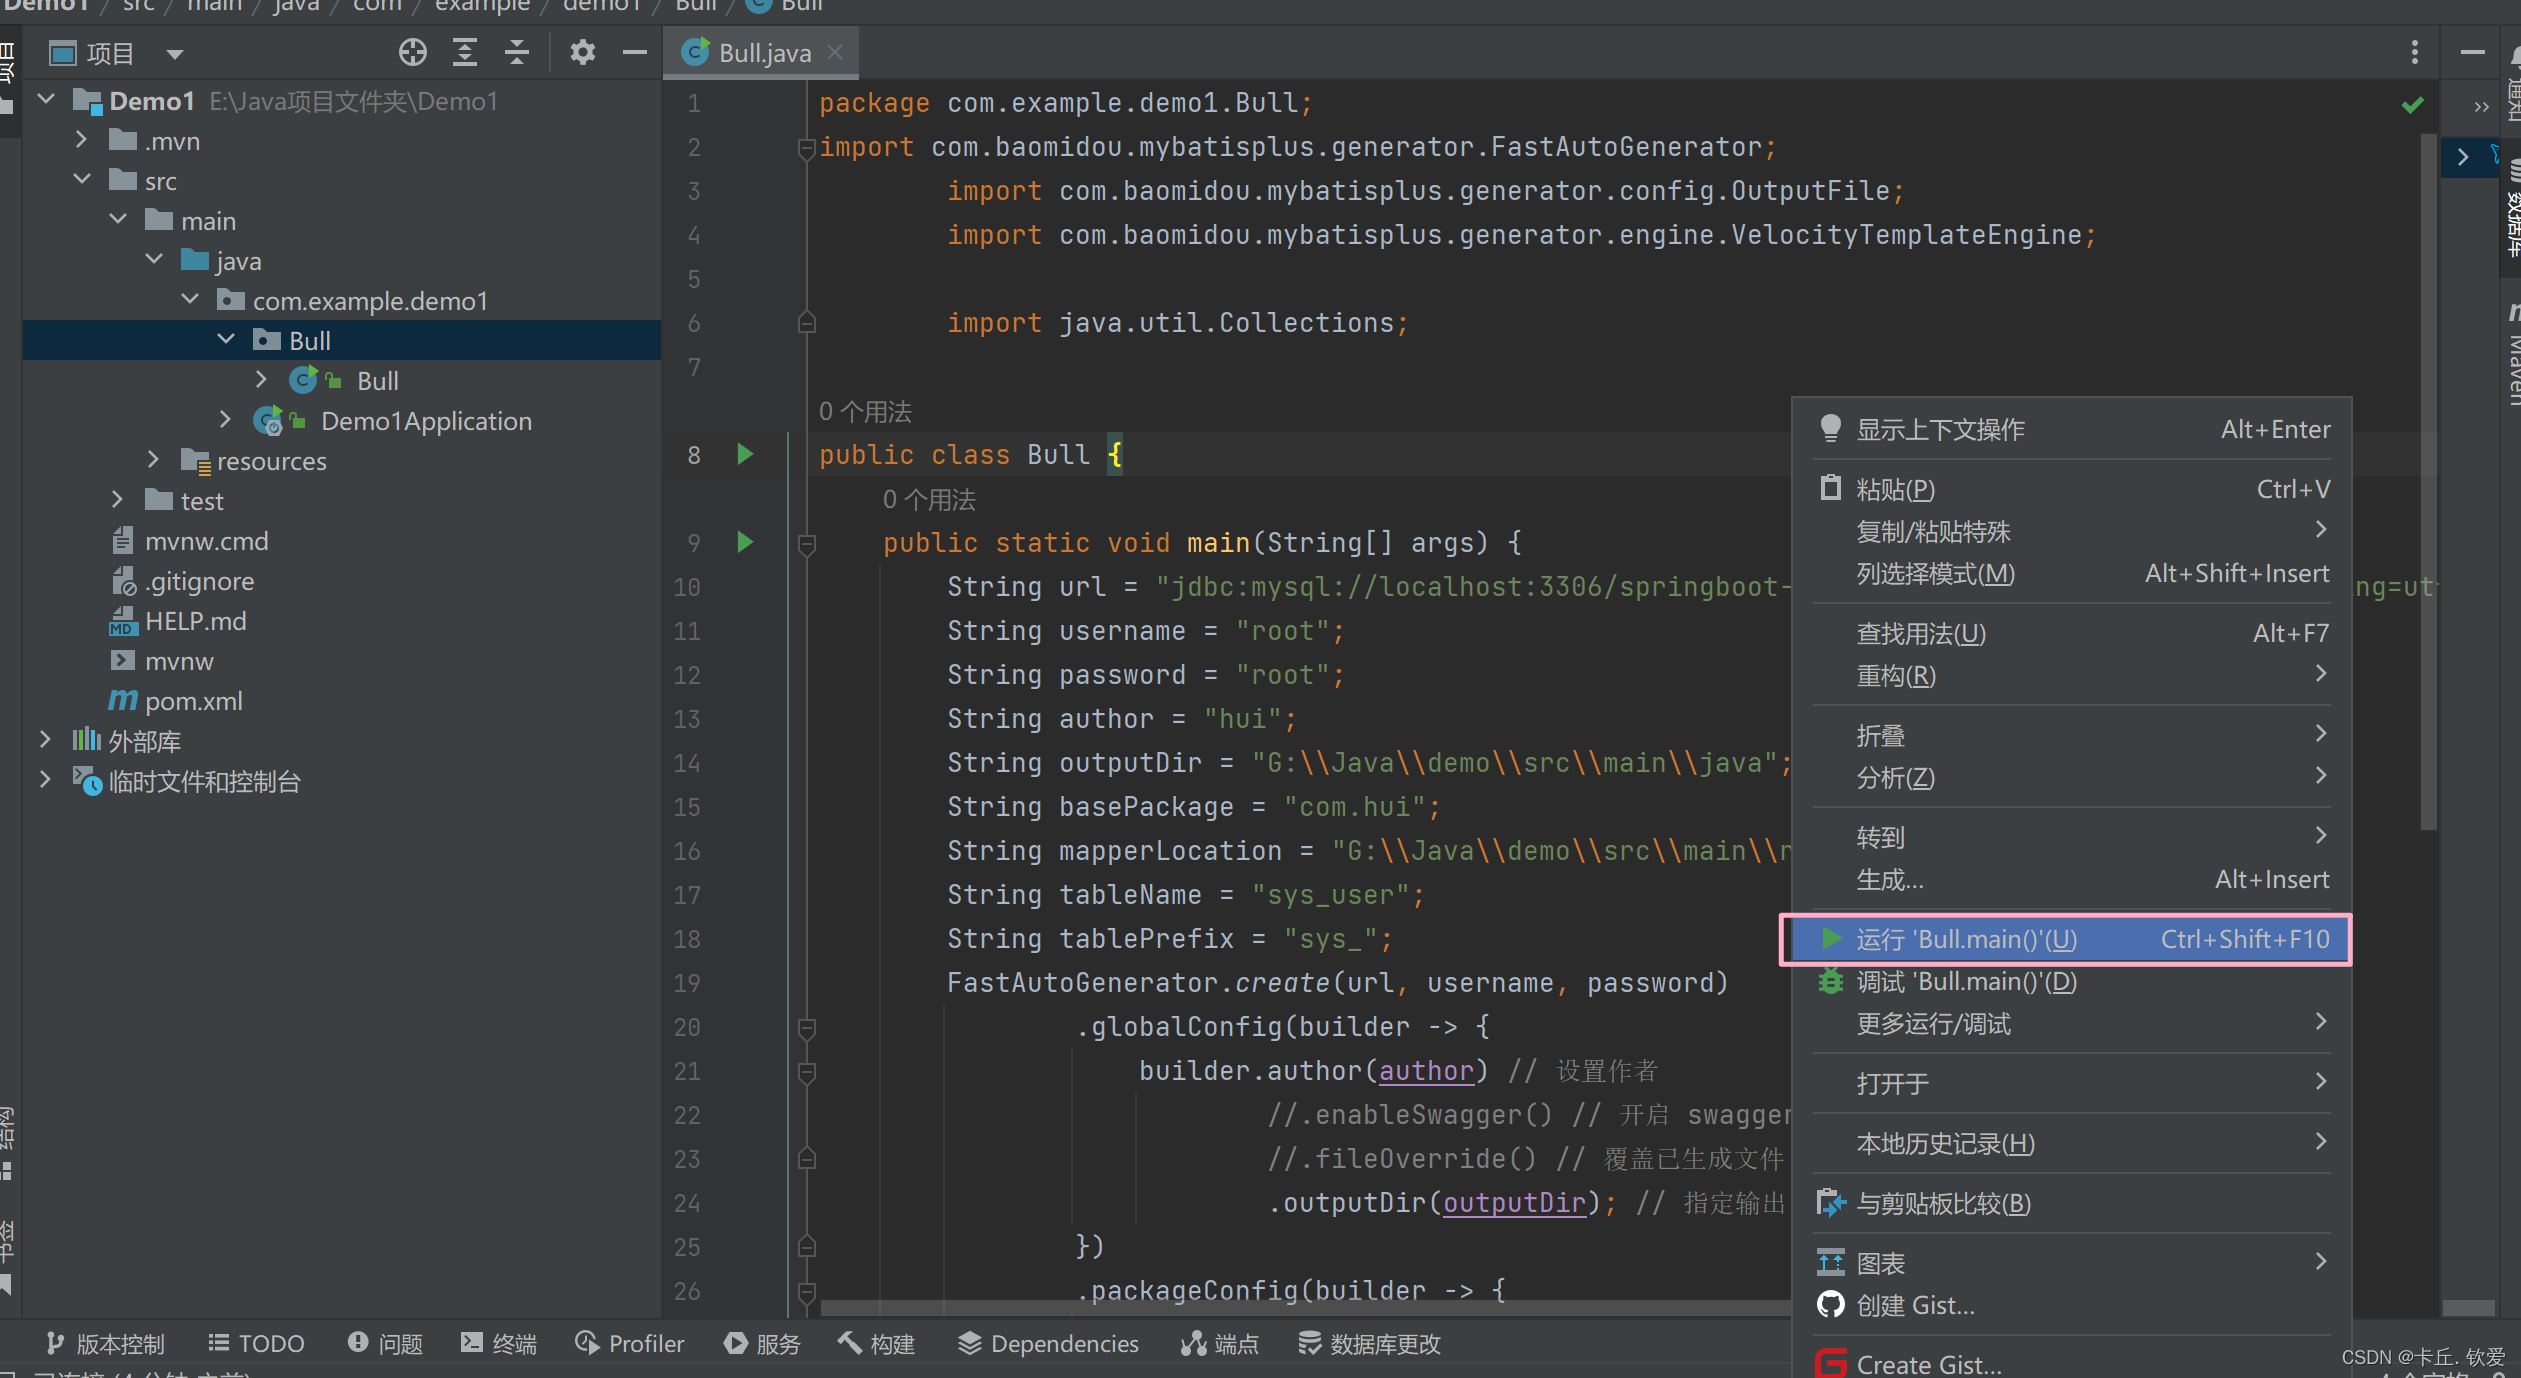Click the lightbulb Show Context Actions entry
Viewport: 2521px width, 1378px height.
(2072, 430)
